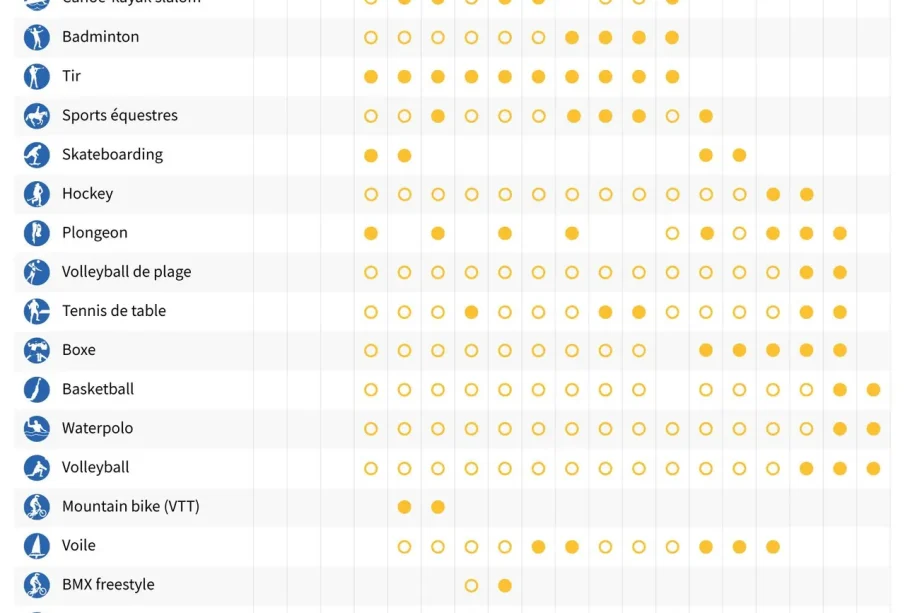Open the Volleyball label

click(95, 467)
